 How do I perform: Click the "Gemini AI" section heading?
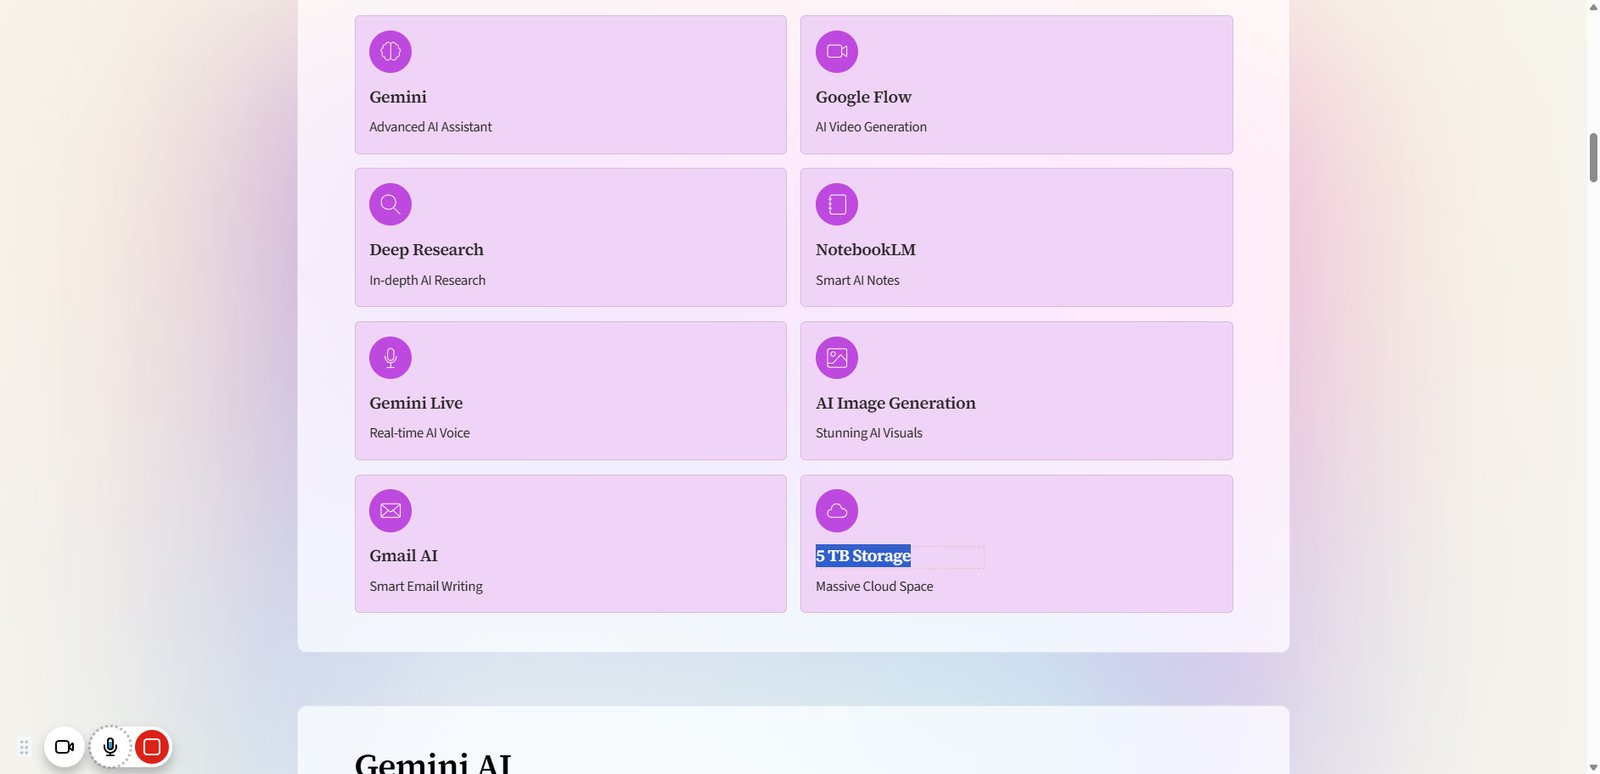(433, 763)
